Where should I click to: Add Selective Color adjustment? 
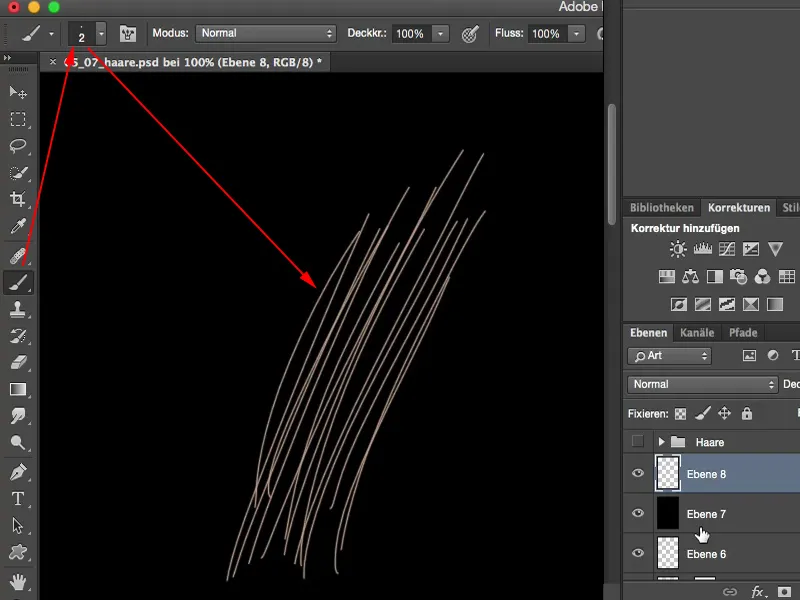[751, 305]
